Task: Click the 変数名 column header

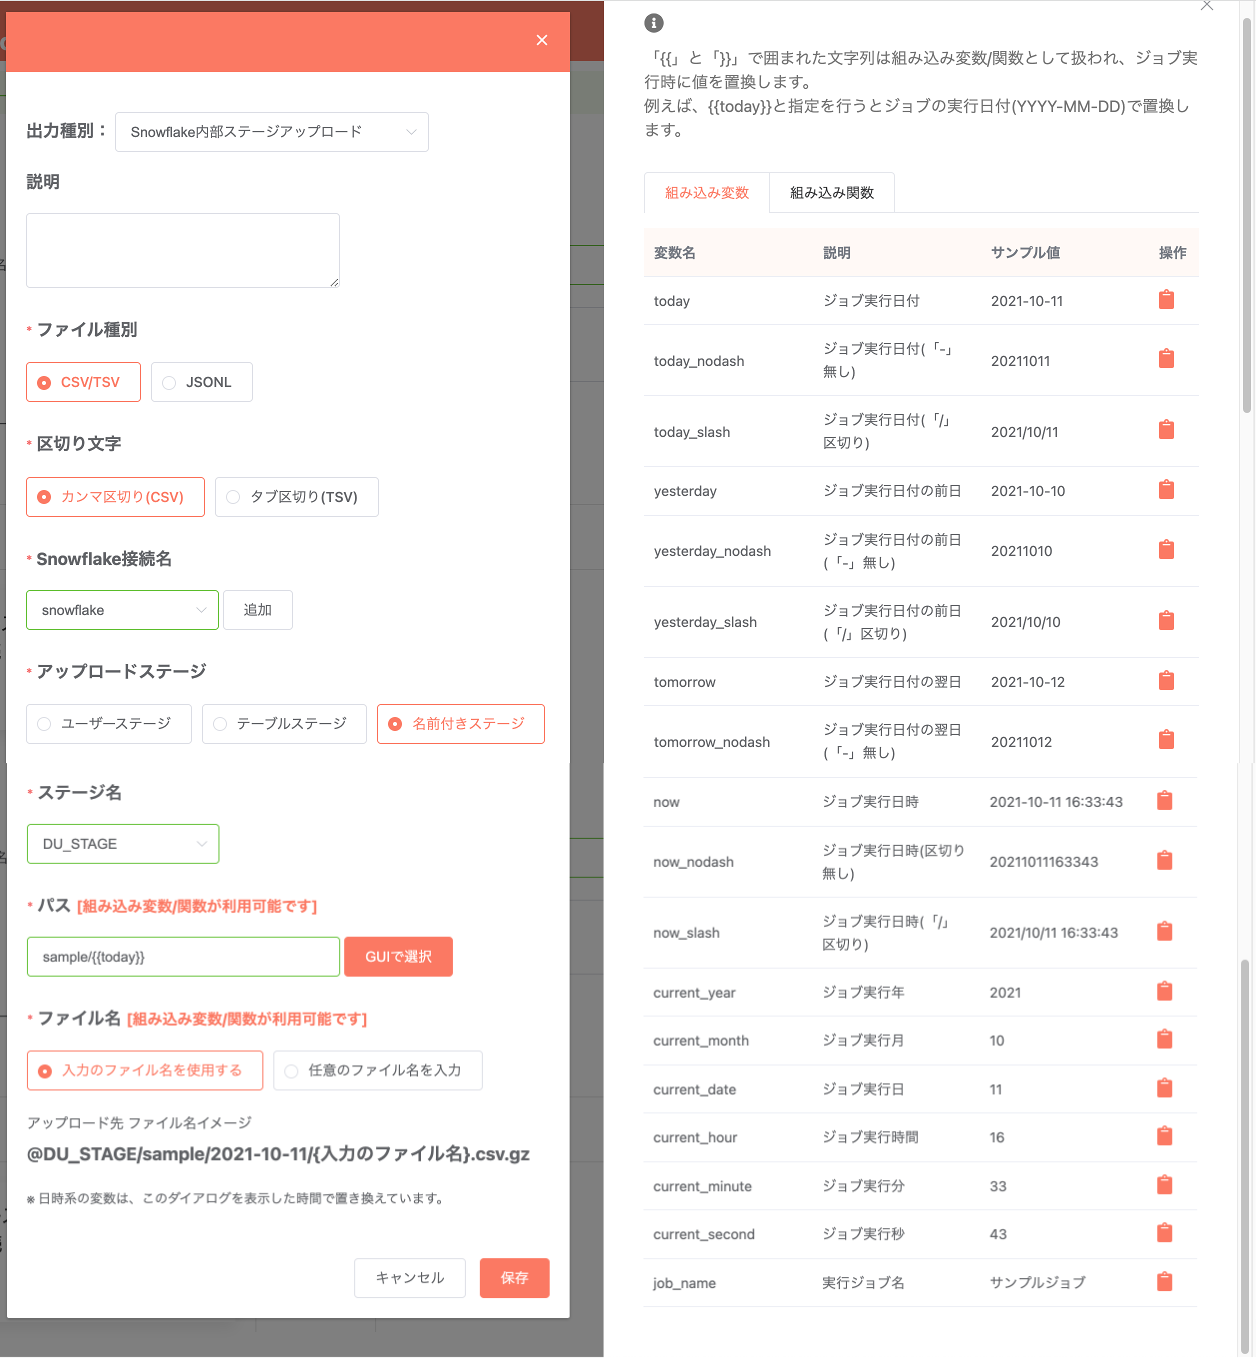Action: click(675, 253)
